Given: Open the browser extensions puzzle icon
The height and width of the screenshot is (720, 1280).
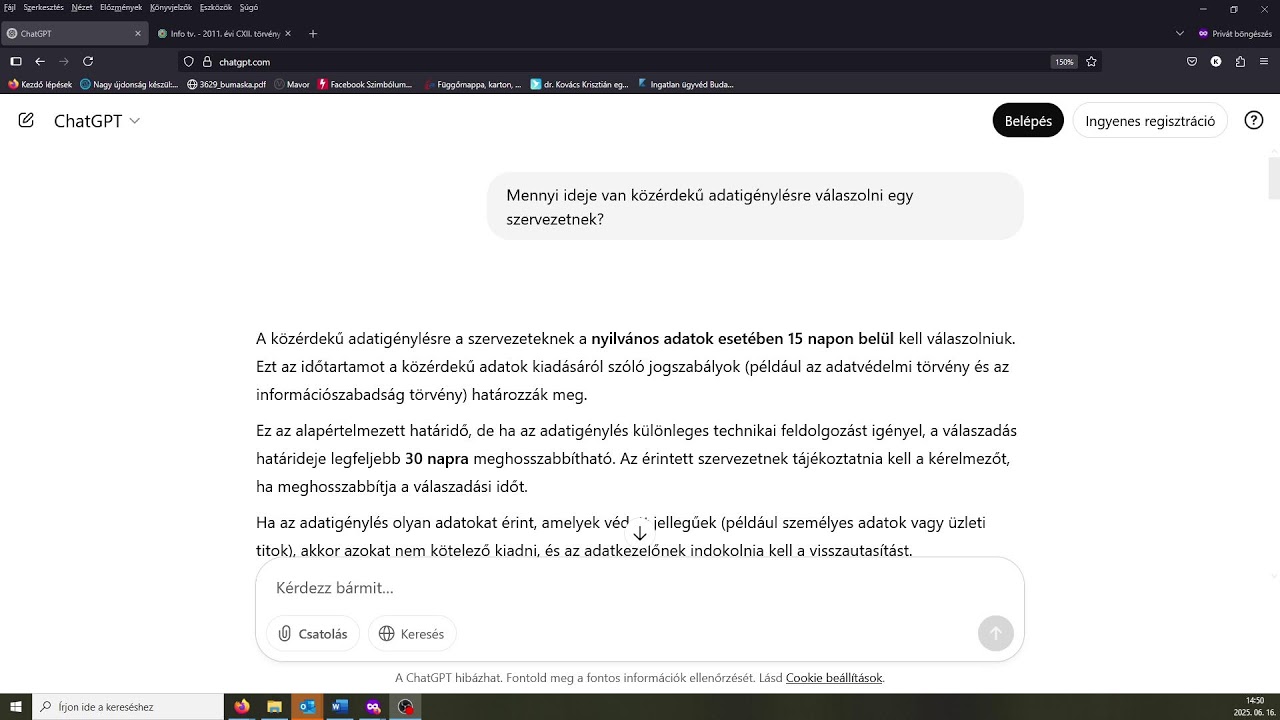Looking at the screenshot, I should [x=1240, y=61].
